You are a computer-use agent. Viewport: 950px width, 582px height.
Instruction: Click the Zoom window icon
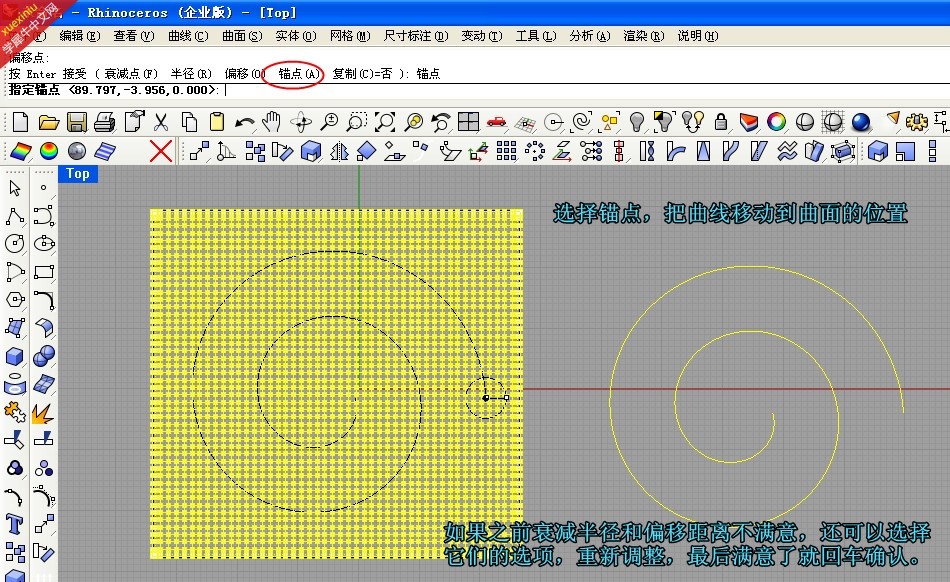tap(356, 122)
